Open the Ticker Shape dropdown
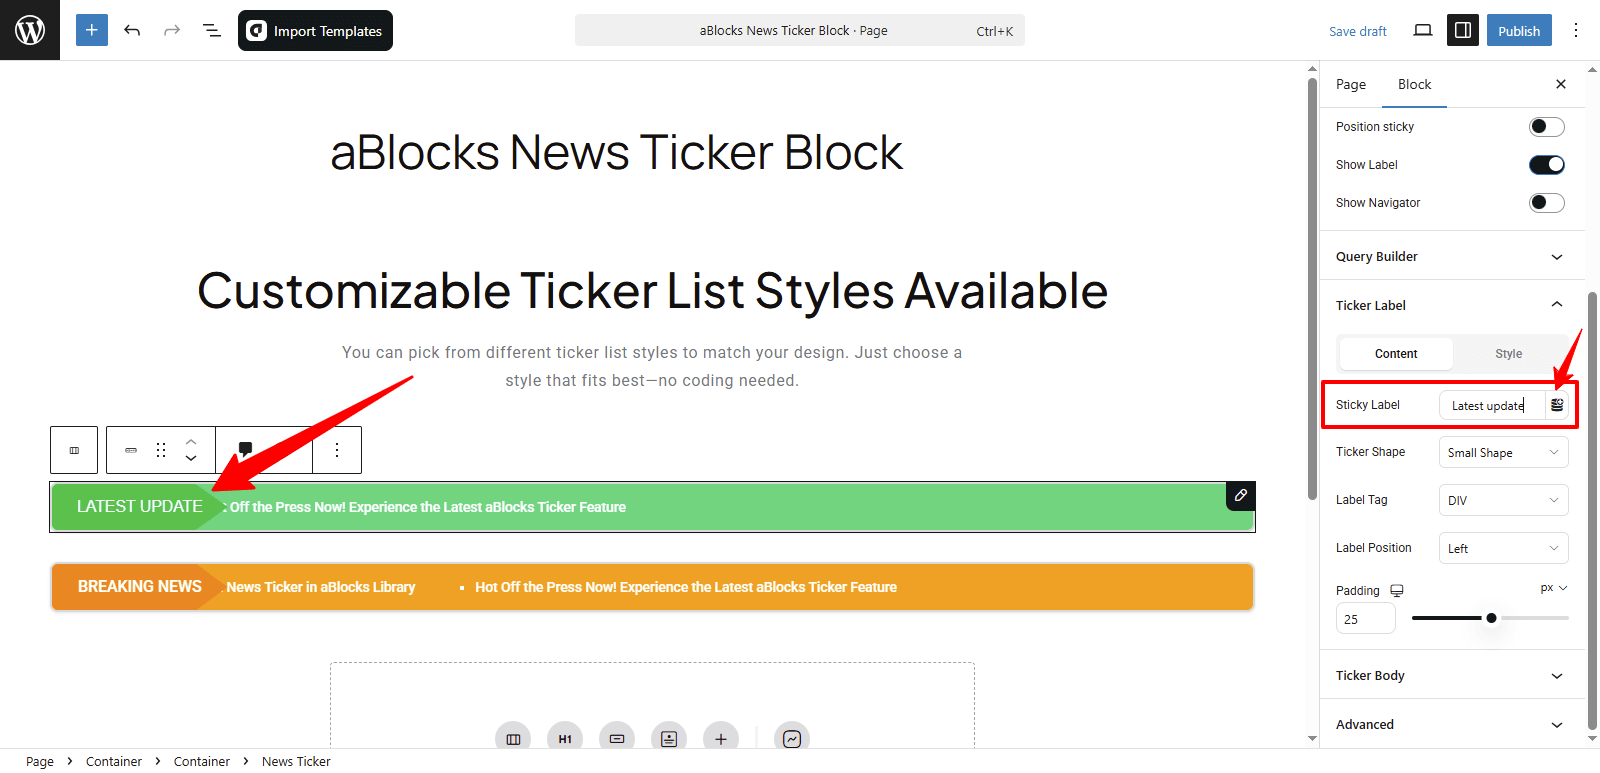1600x773 pixels. tap(1503, 452)
